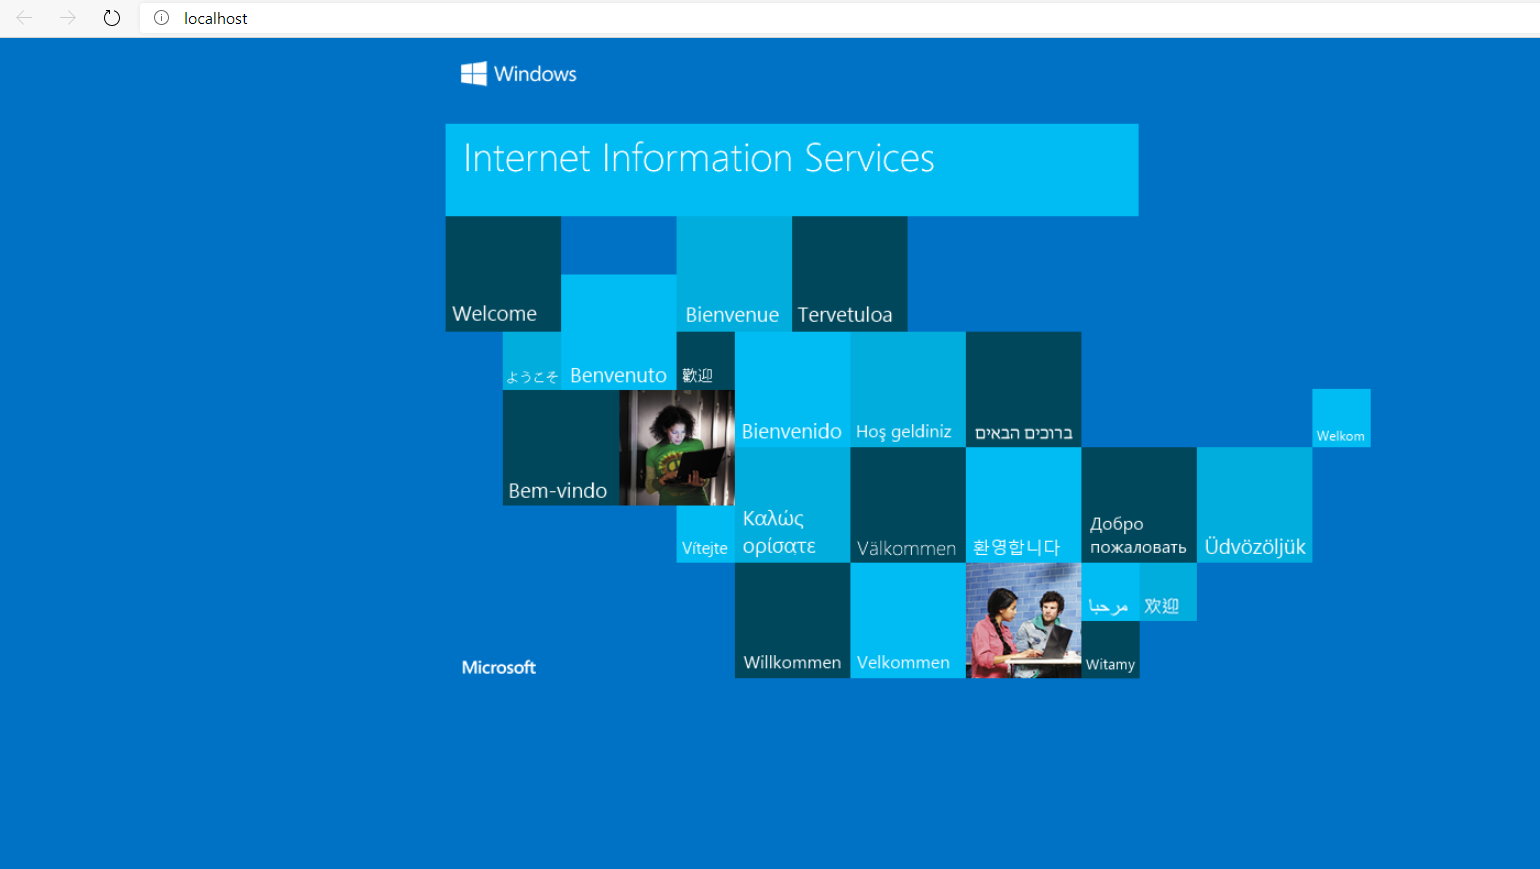Click the Windows text label

(535, 74)
